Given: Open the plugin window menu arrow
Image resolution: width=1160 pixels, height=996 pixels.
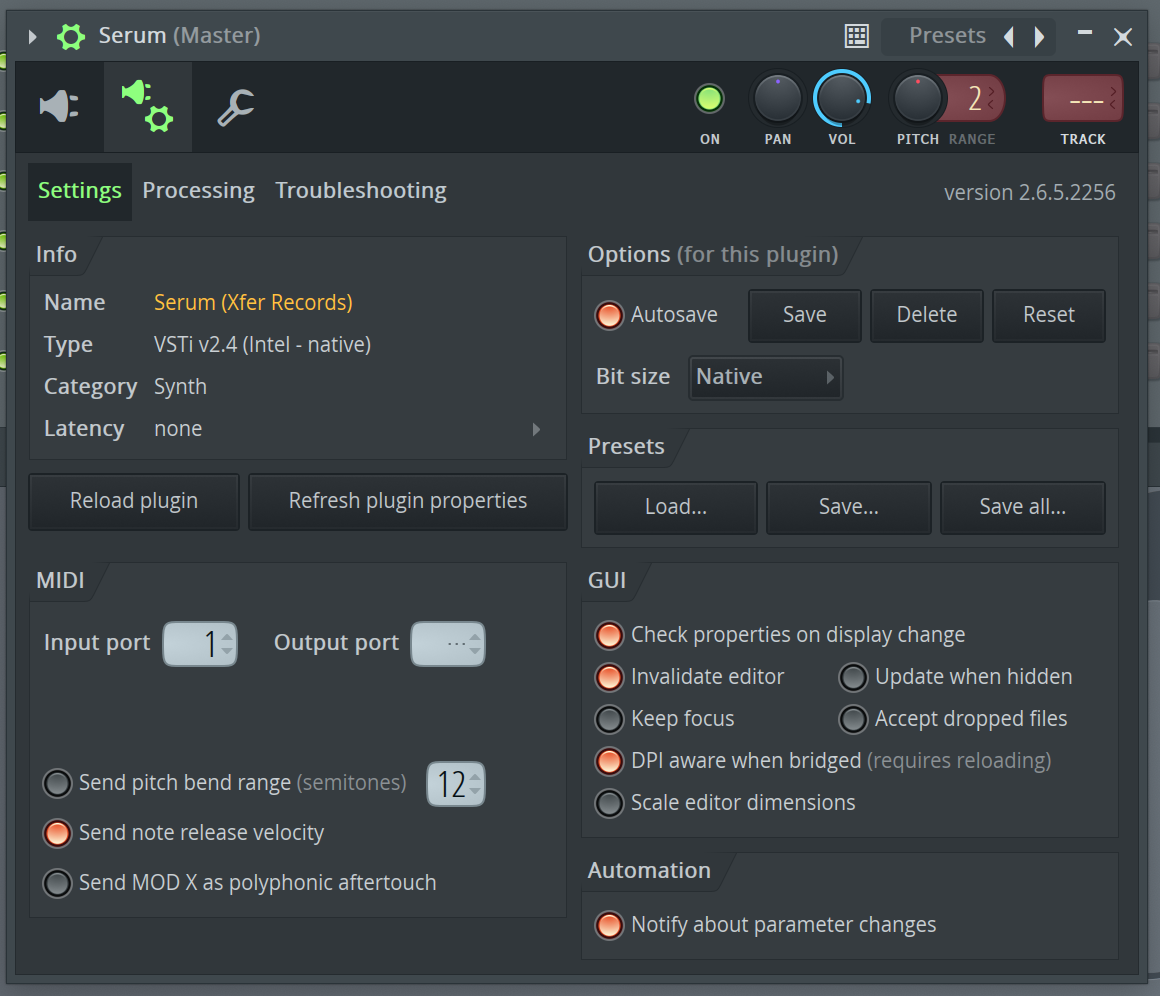Looking at the screenshot, I should tap(33, 36).
